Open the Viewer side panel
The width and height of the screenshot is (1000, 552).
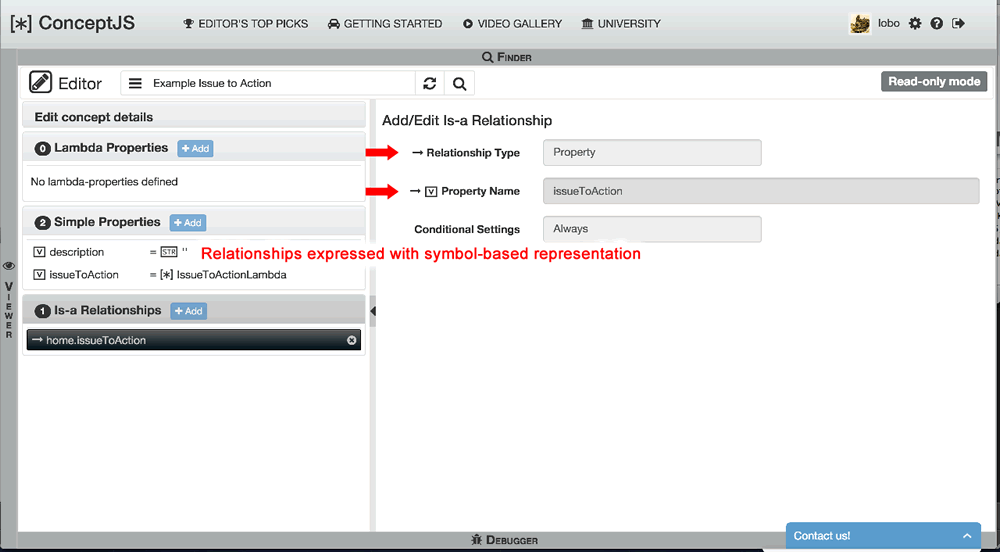pos(9,300)
